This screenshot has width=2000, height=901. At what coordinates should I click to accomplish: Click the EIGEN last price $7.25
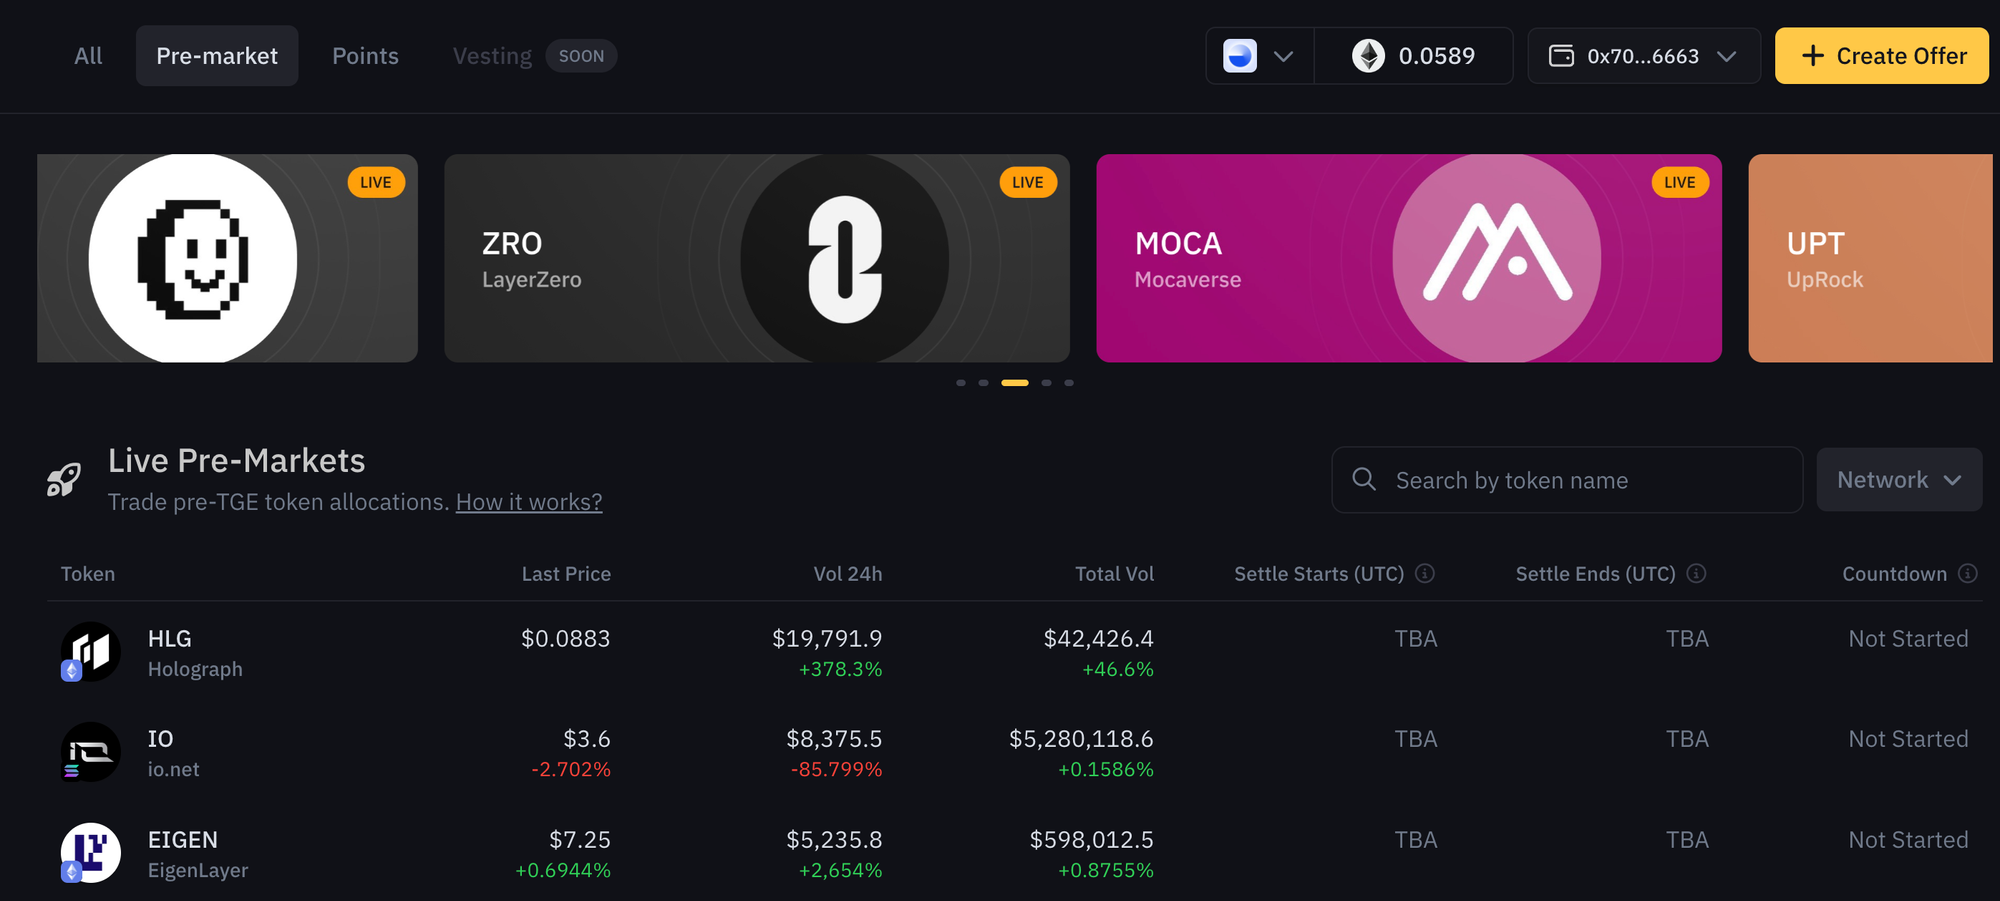tap(579, 840)
